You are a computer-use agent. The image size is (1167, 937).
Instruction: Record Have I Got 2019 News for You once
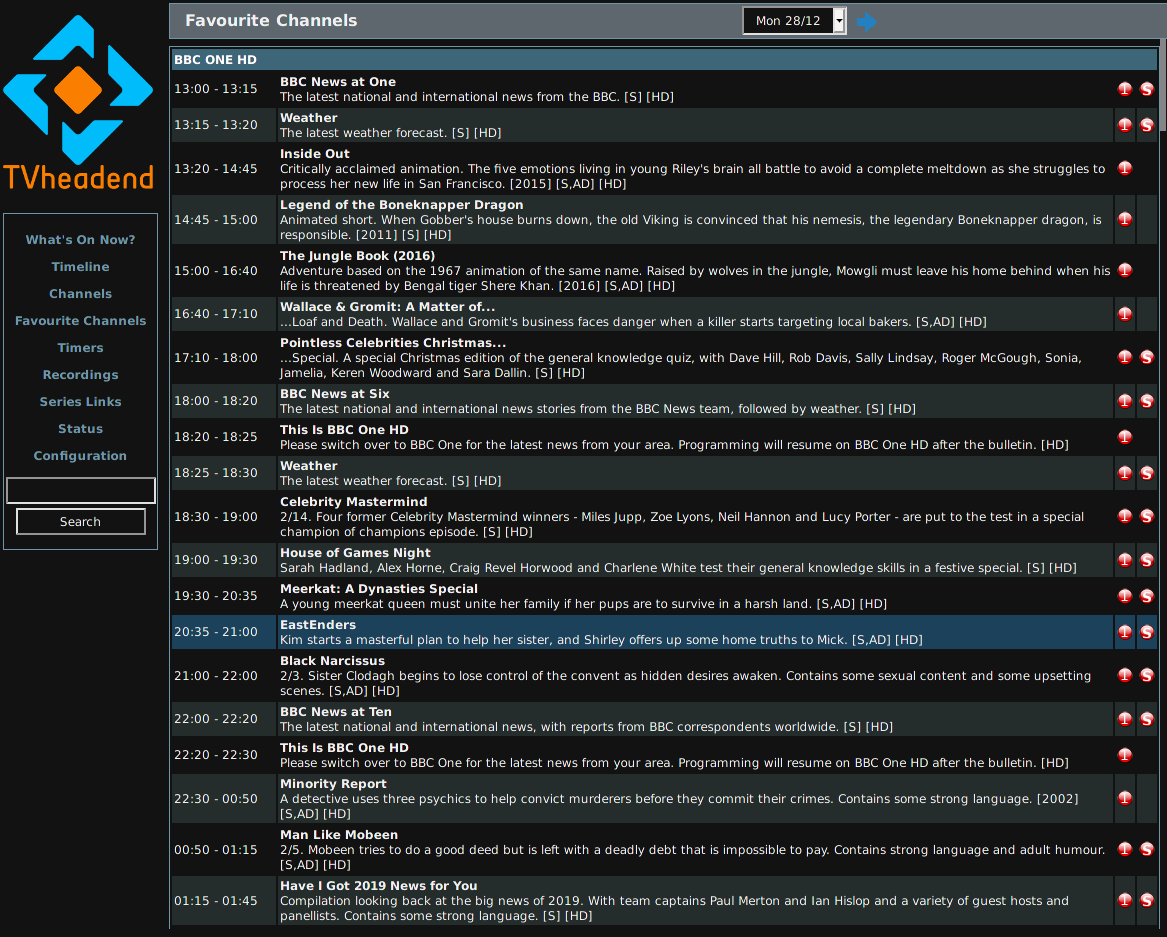tap(1125, 901)
